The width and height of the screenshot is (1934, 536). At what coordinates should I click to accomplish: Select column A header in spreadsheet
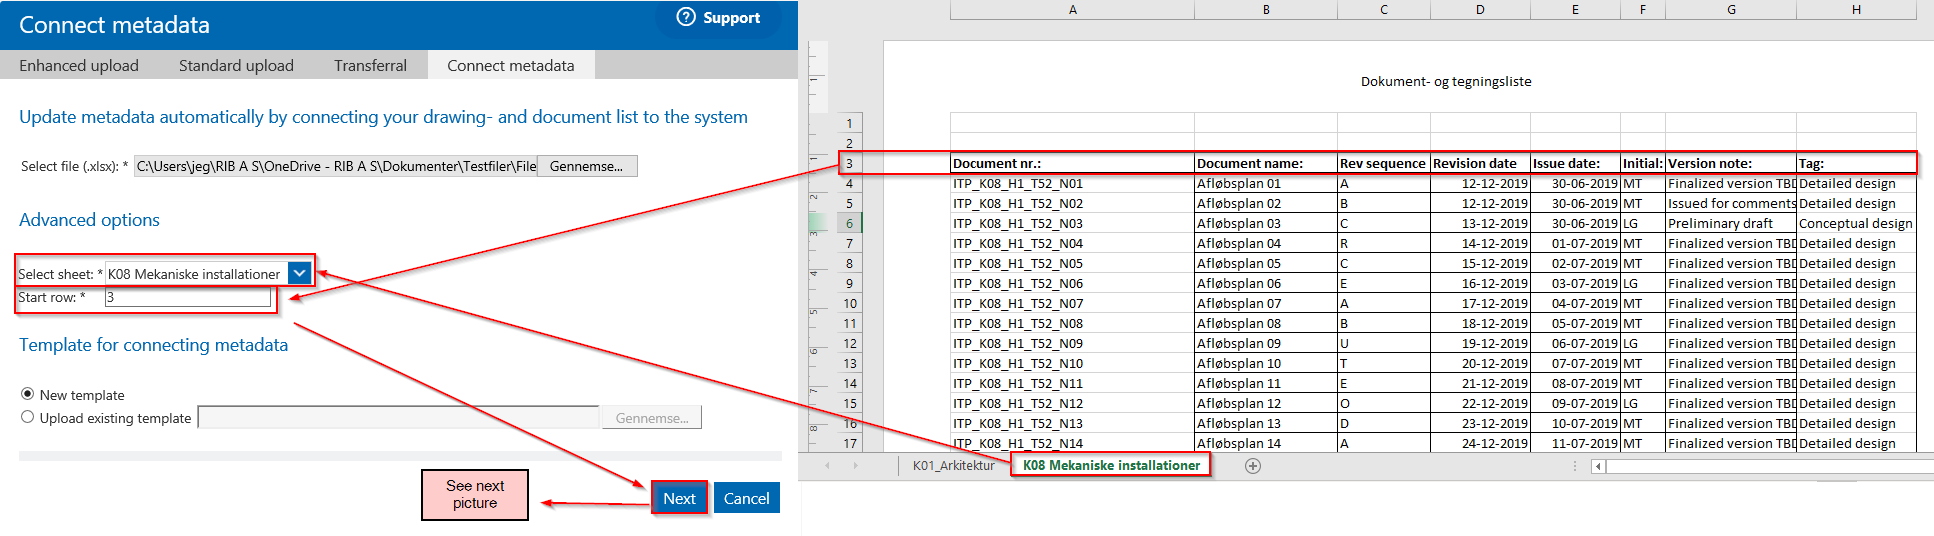1072,10
